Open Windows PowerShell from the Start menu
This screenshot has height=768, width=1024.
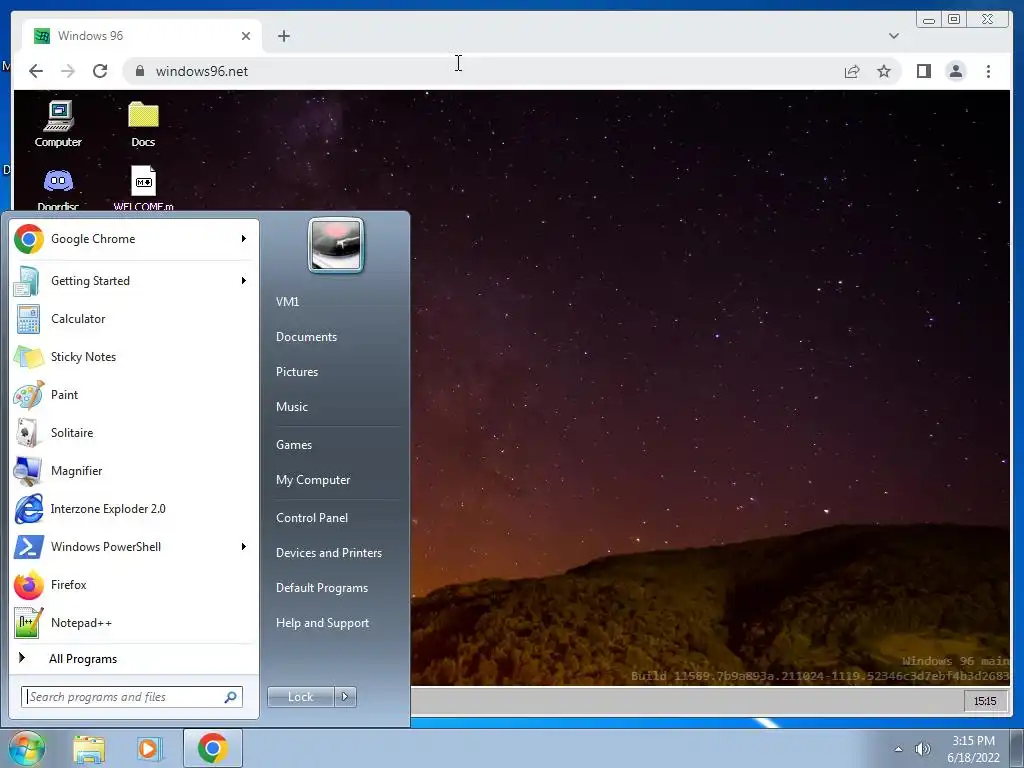pos(134,547)
